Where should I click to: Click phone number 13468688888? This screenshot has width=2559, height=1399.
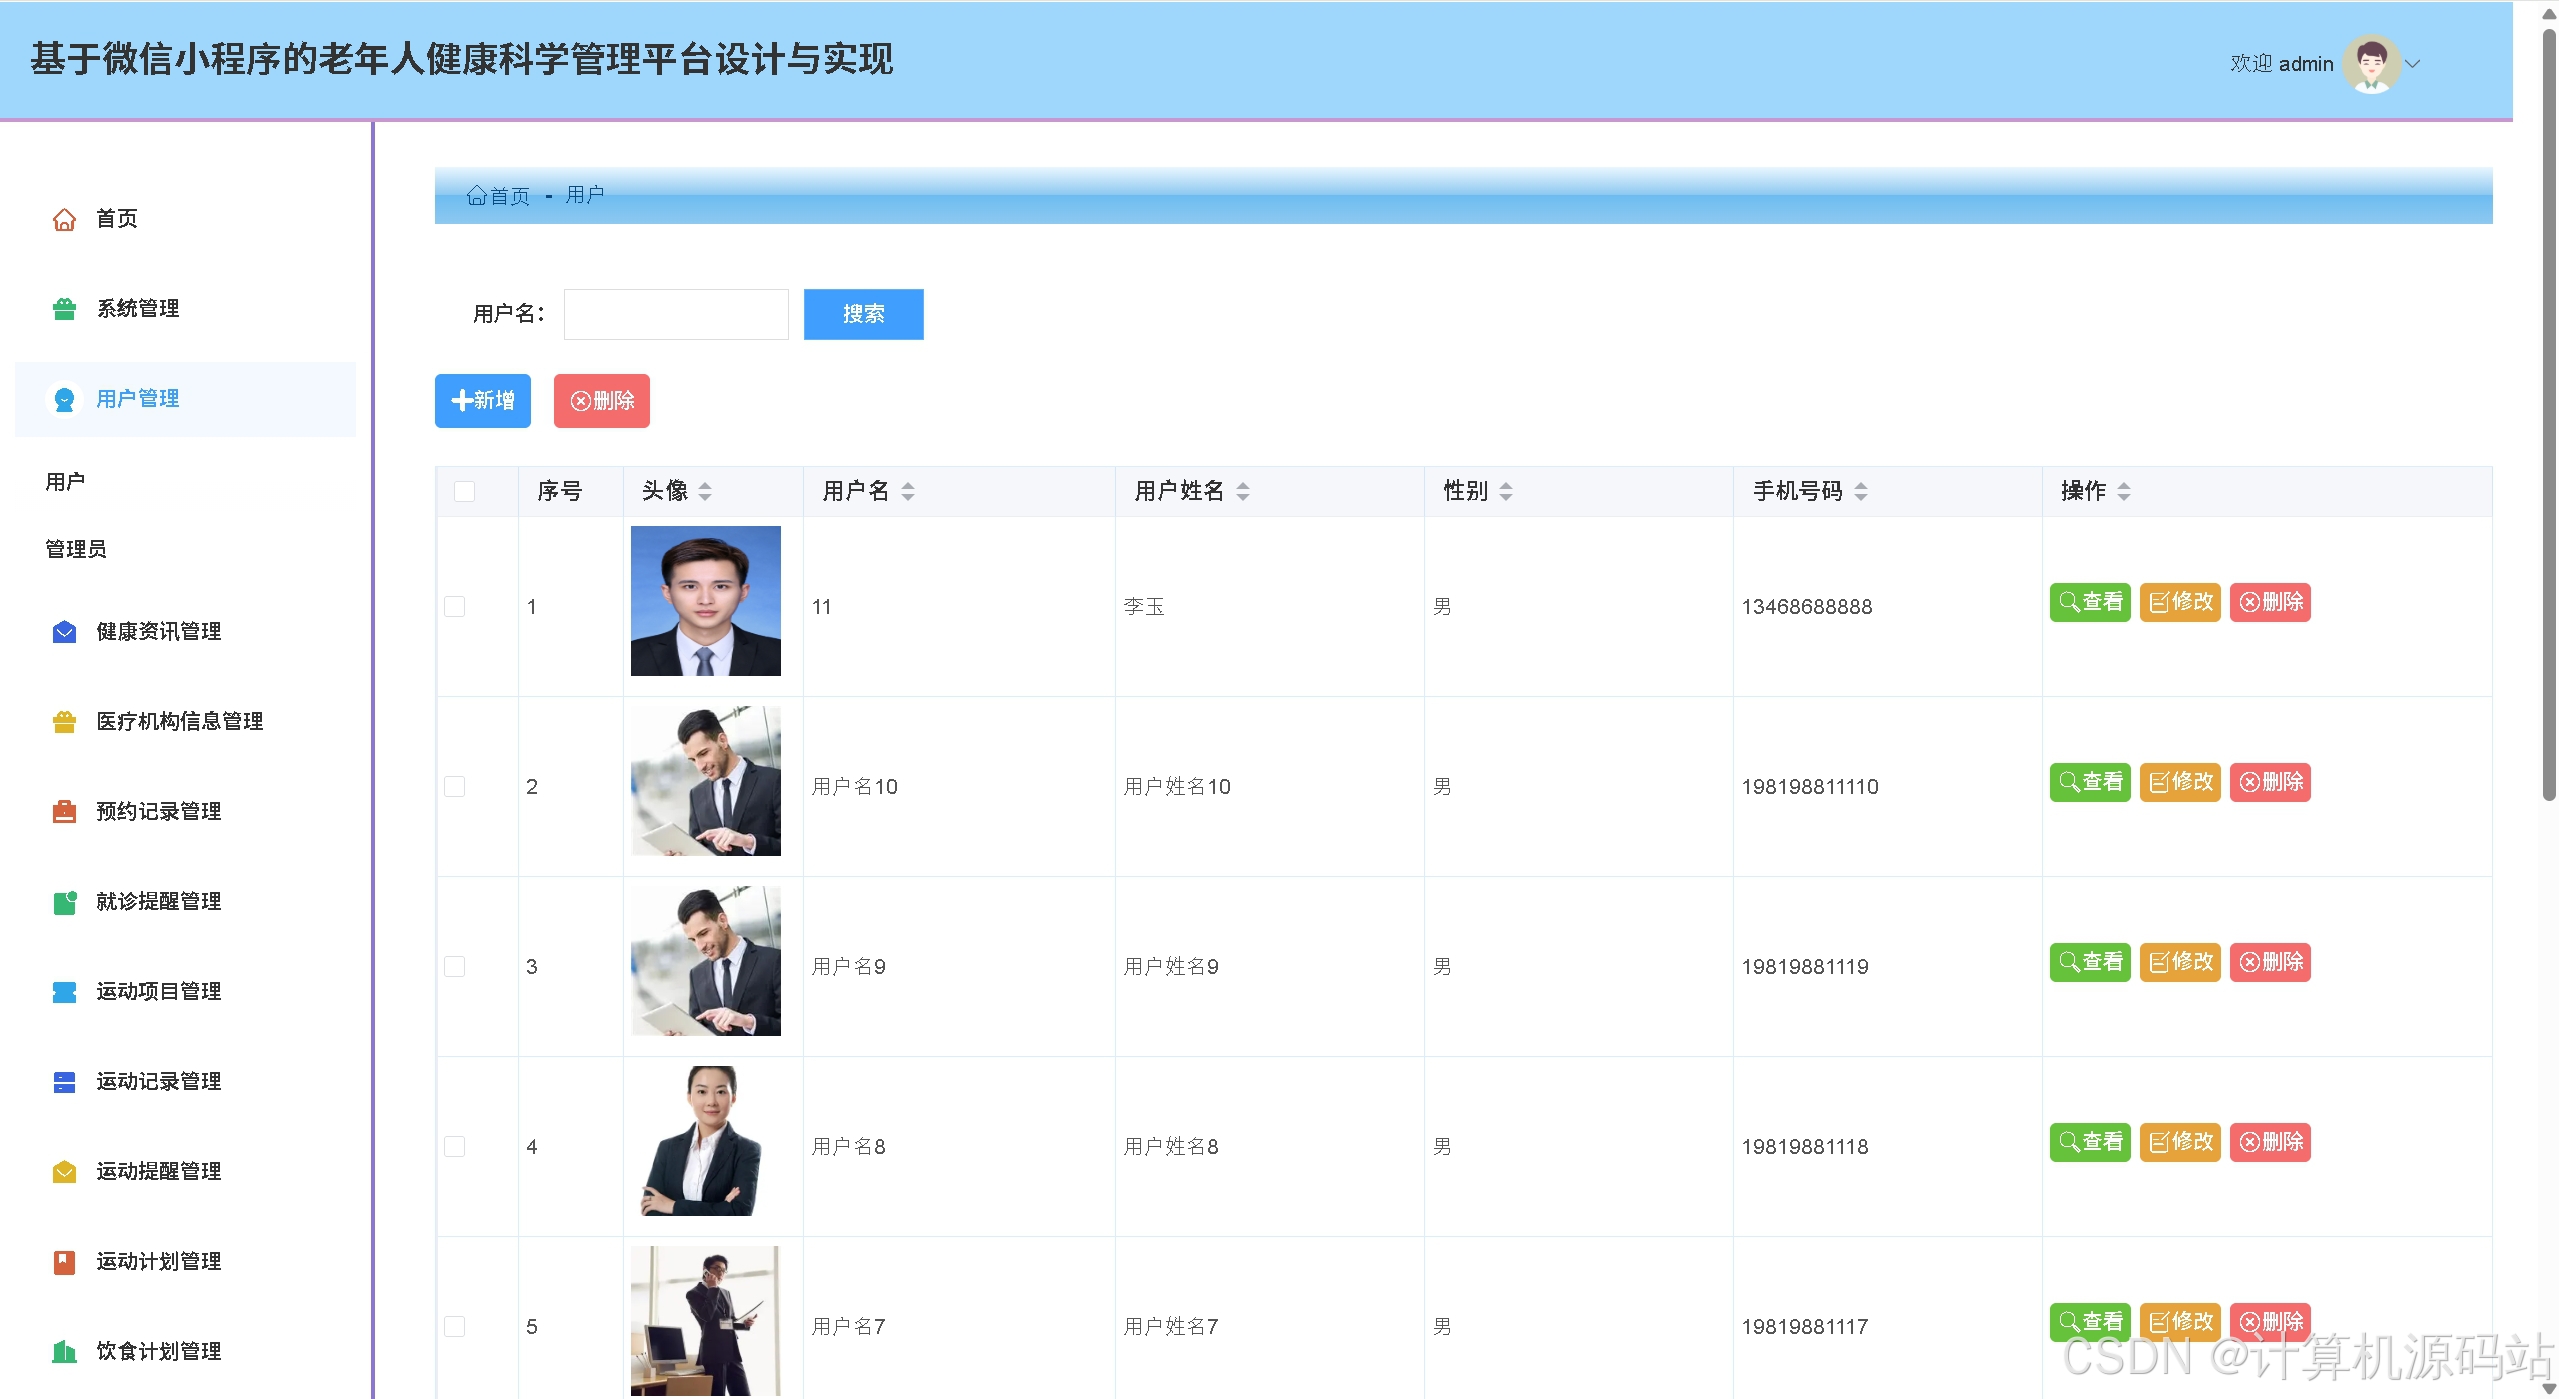(1806, 607)
